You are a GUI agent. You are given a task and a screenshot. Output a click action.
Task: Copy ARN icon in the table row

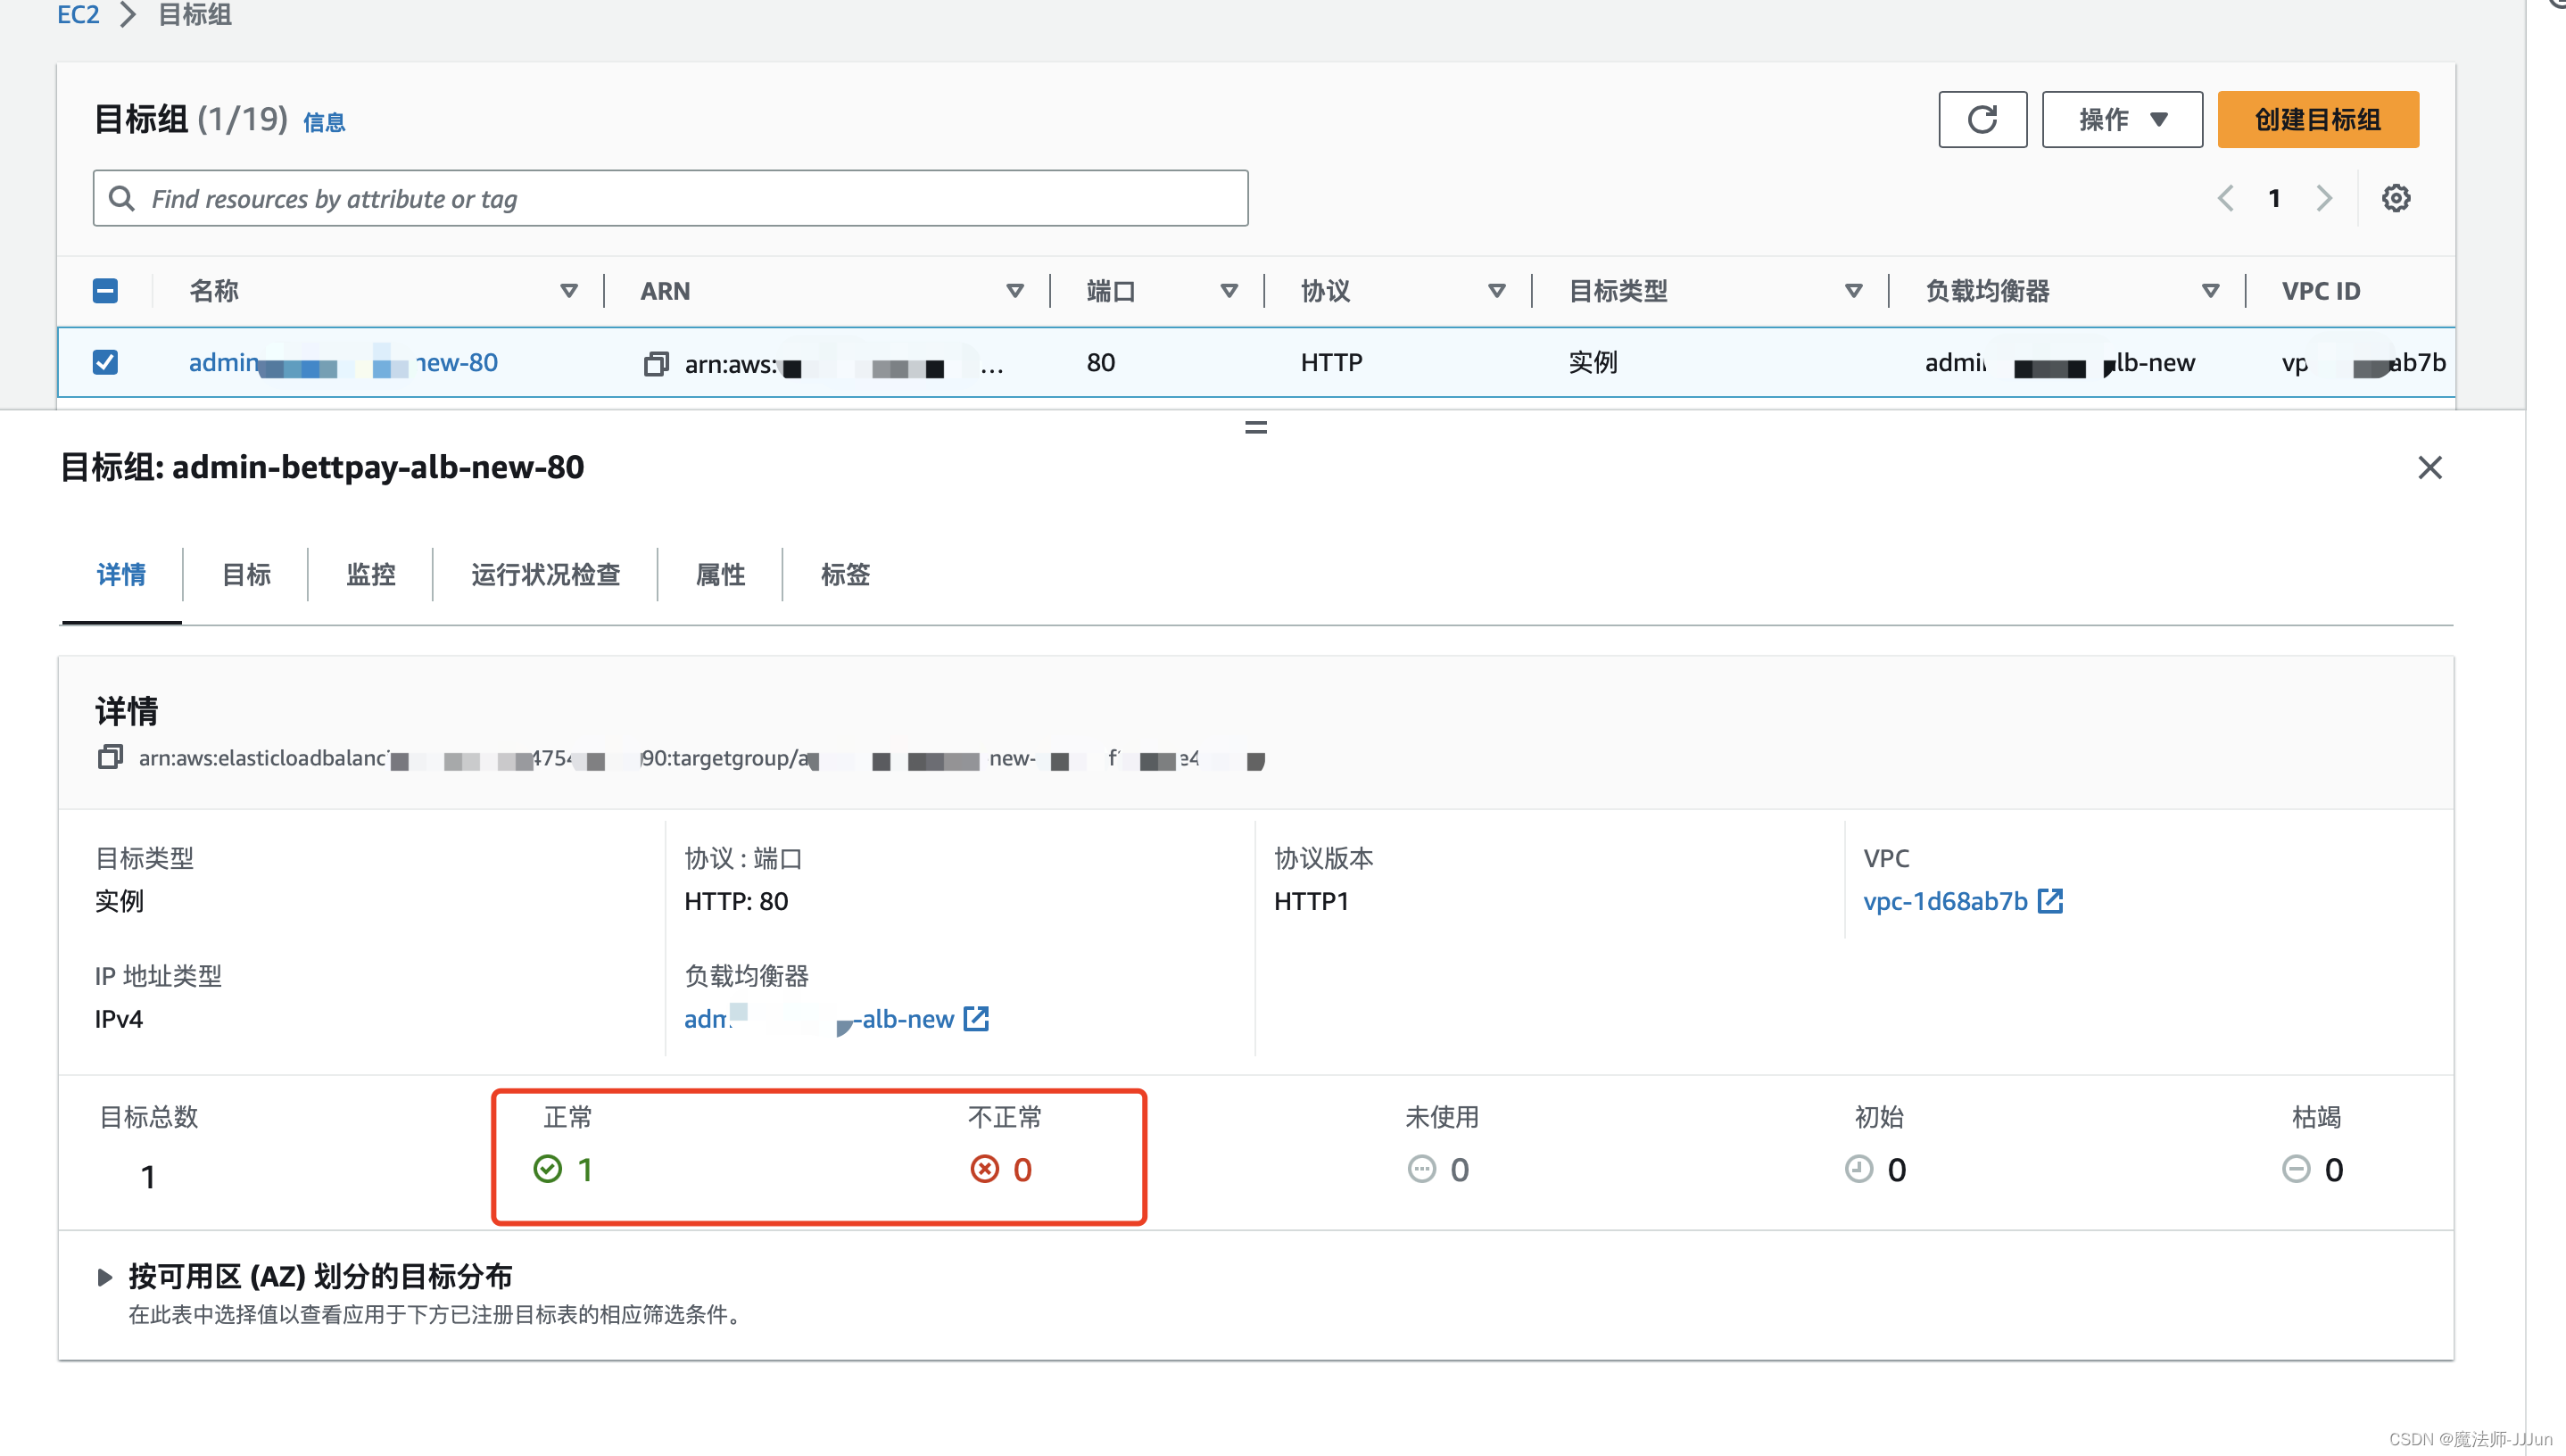(x=656, y=364)
